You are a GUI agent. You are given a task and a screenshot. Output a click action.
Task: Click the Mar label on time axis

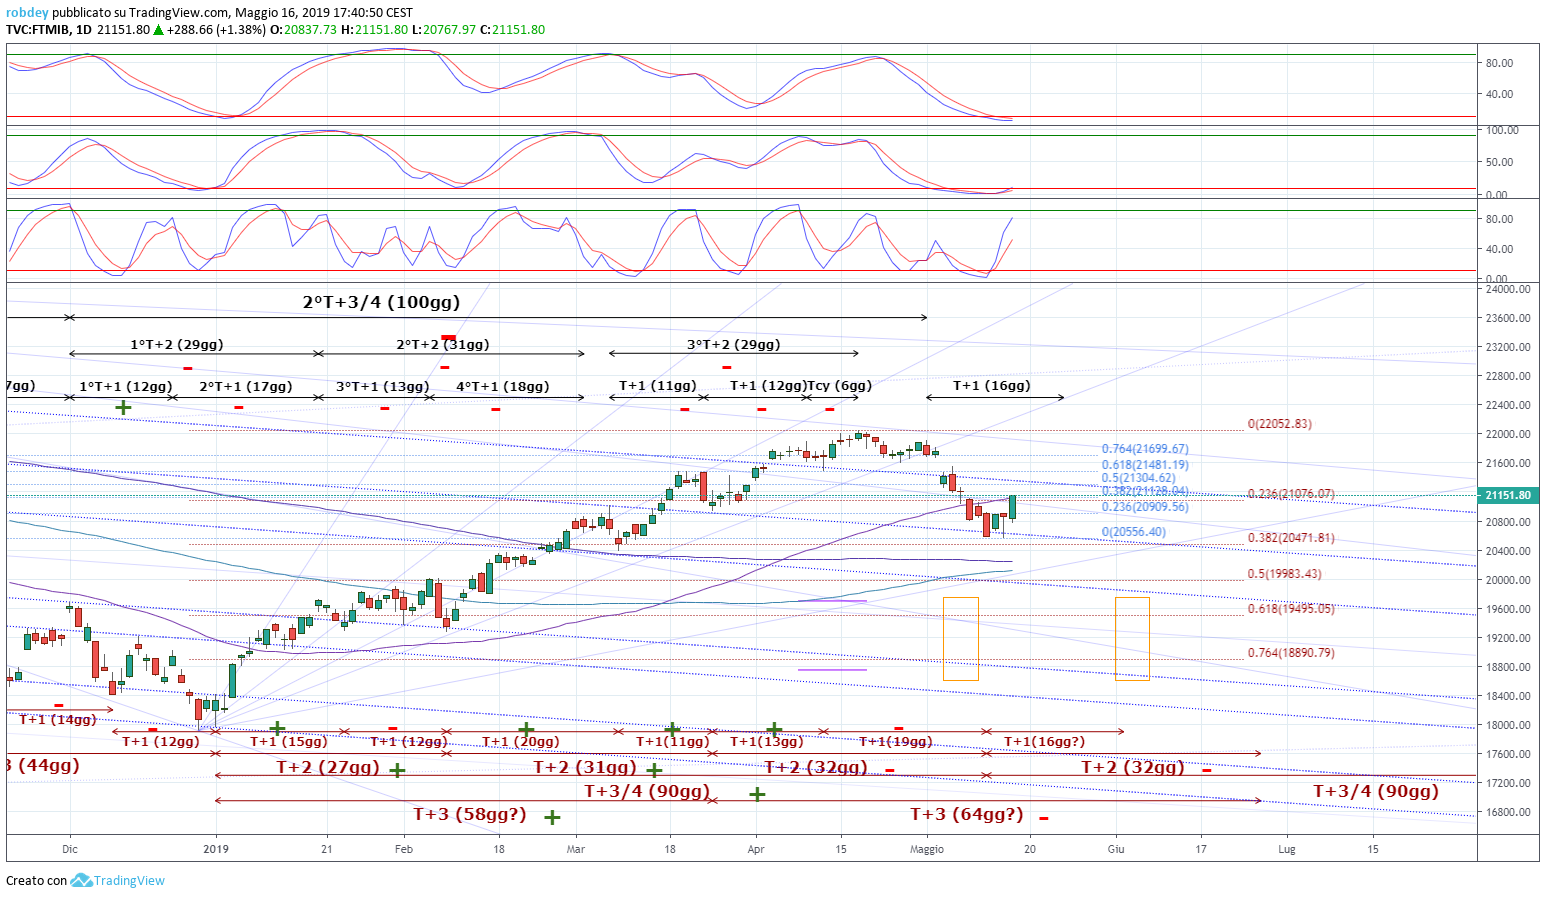[x=576, y=850]
